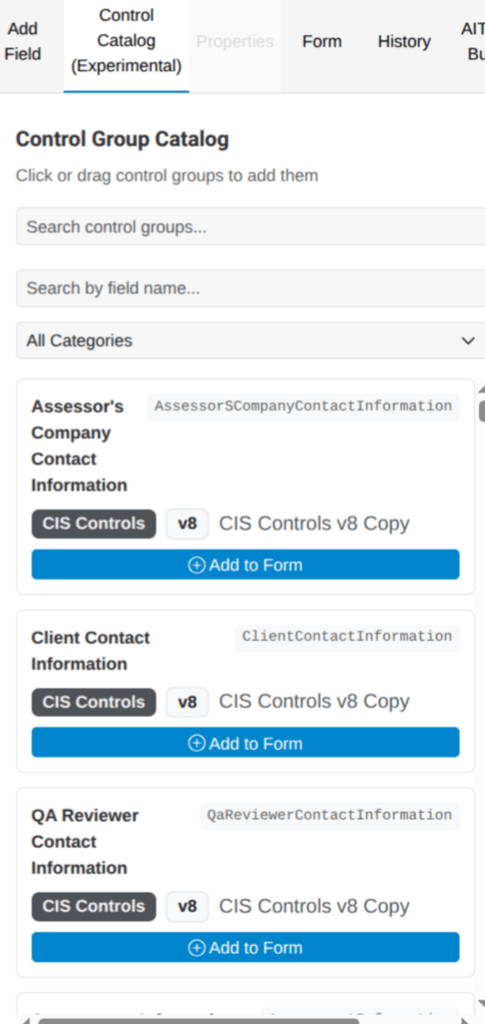This screenshot has height=1024, width=485.
Task: Switch to the Add Field tab
Action: tap(23, 41)
